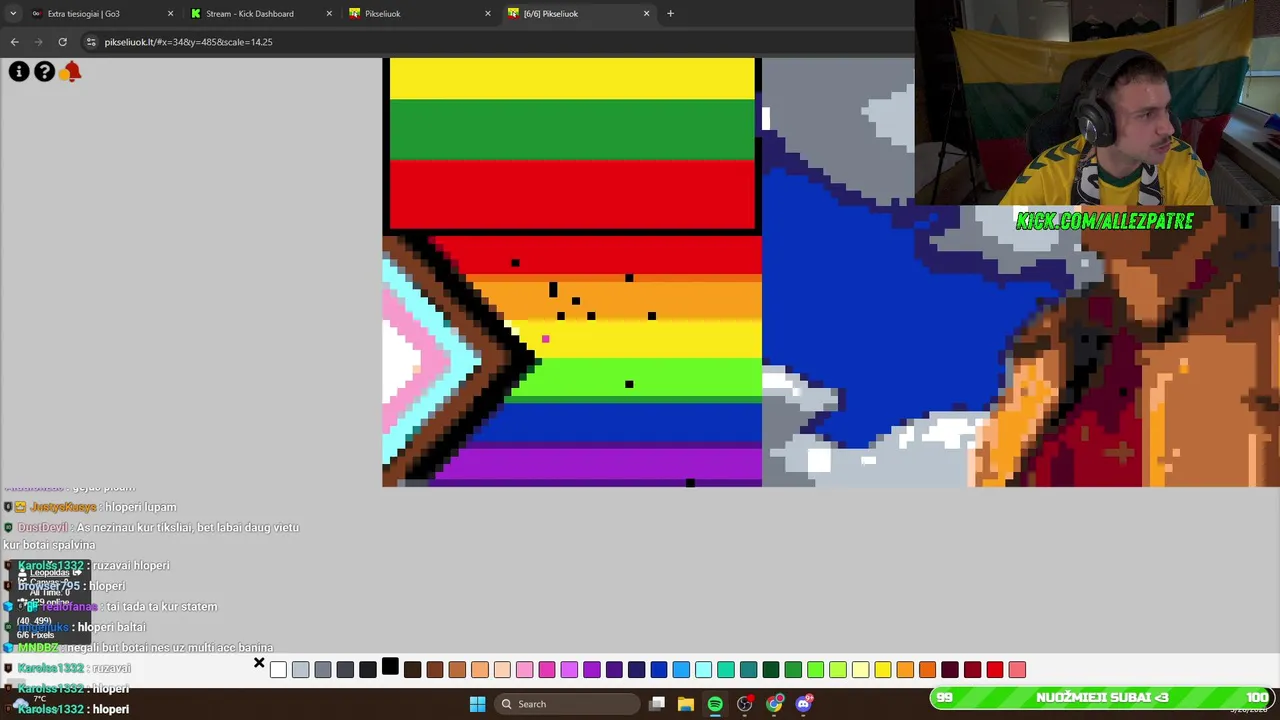Open Discord from the taskbar
Viewport: 1280px width, 720px height.
(x=803, y=704)
